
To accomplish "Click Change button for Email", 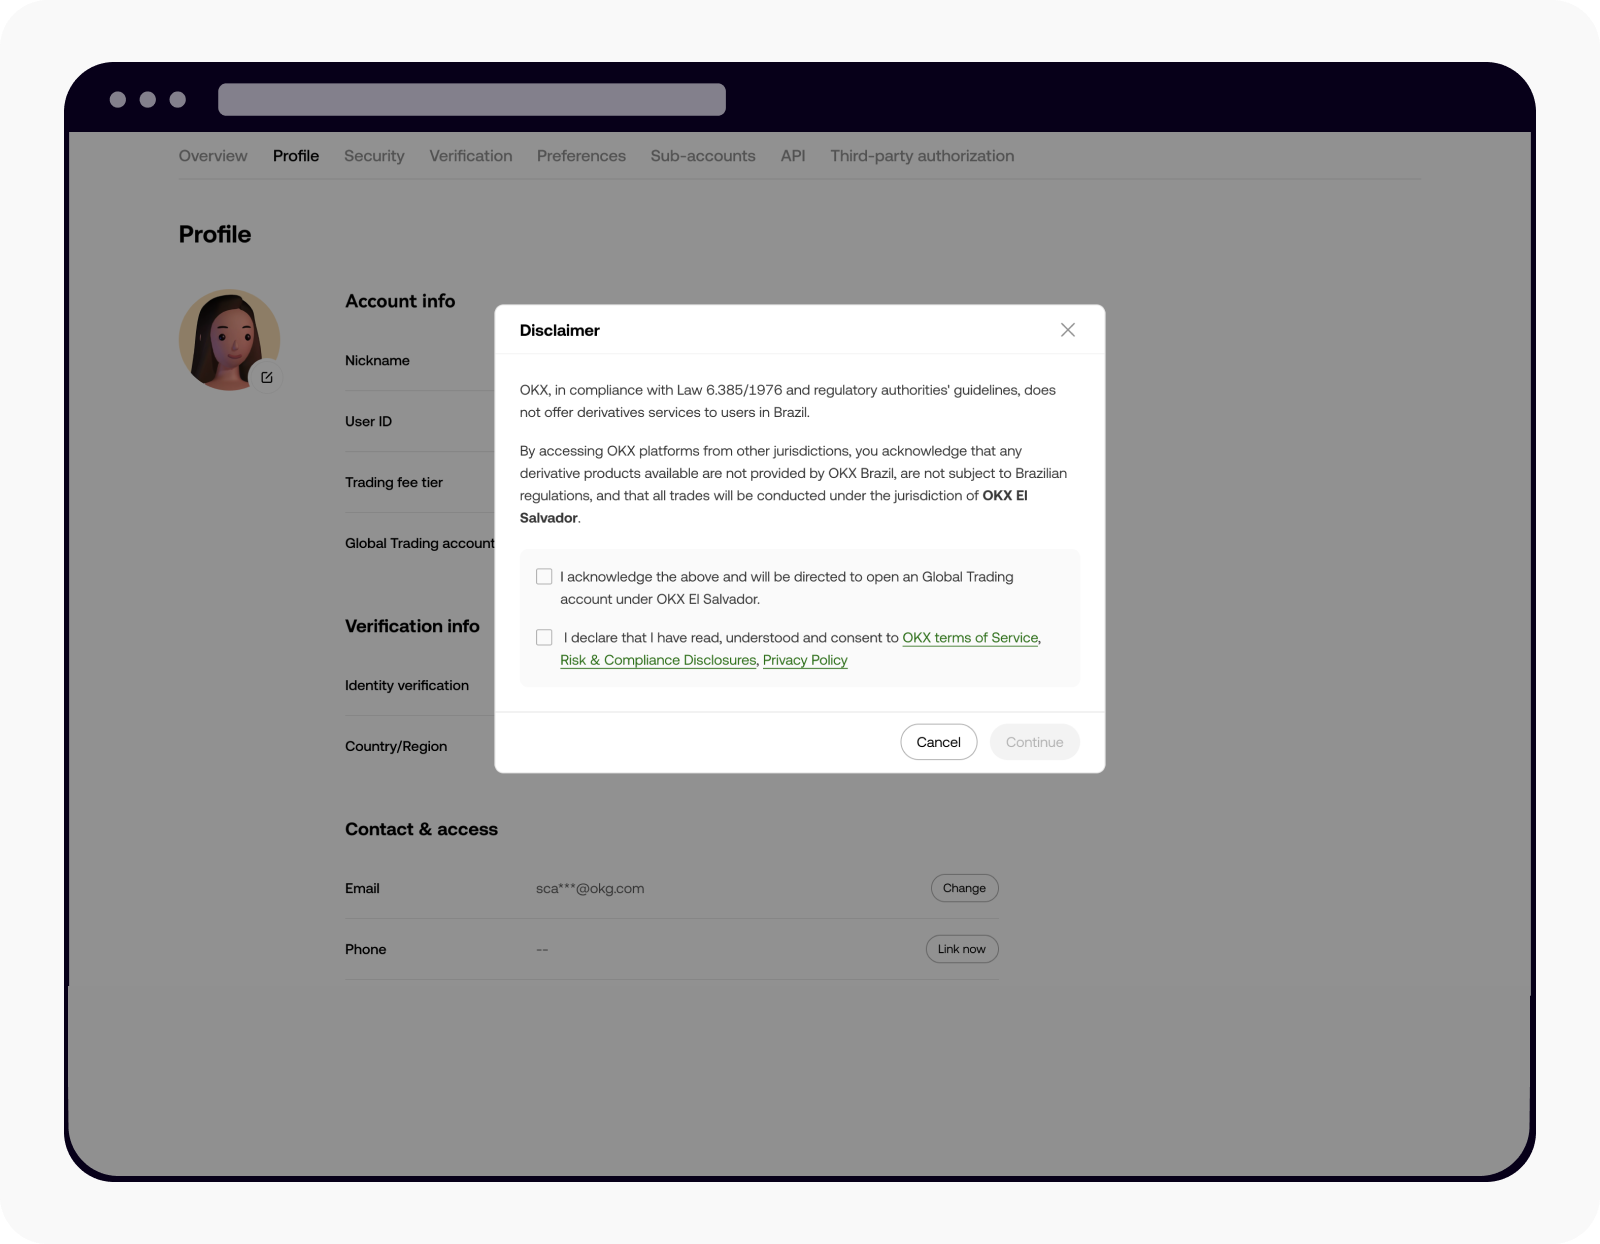I will coord(964,888).
